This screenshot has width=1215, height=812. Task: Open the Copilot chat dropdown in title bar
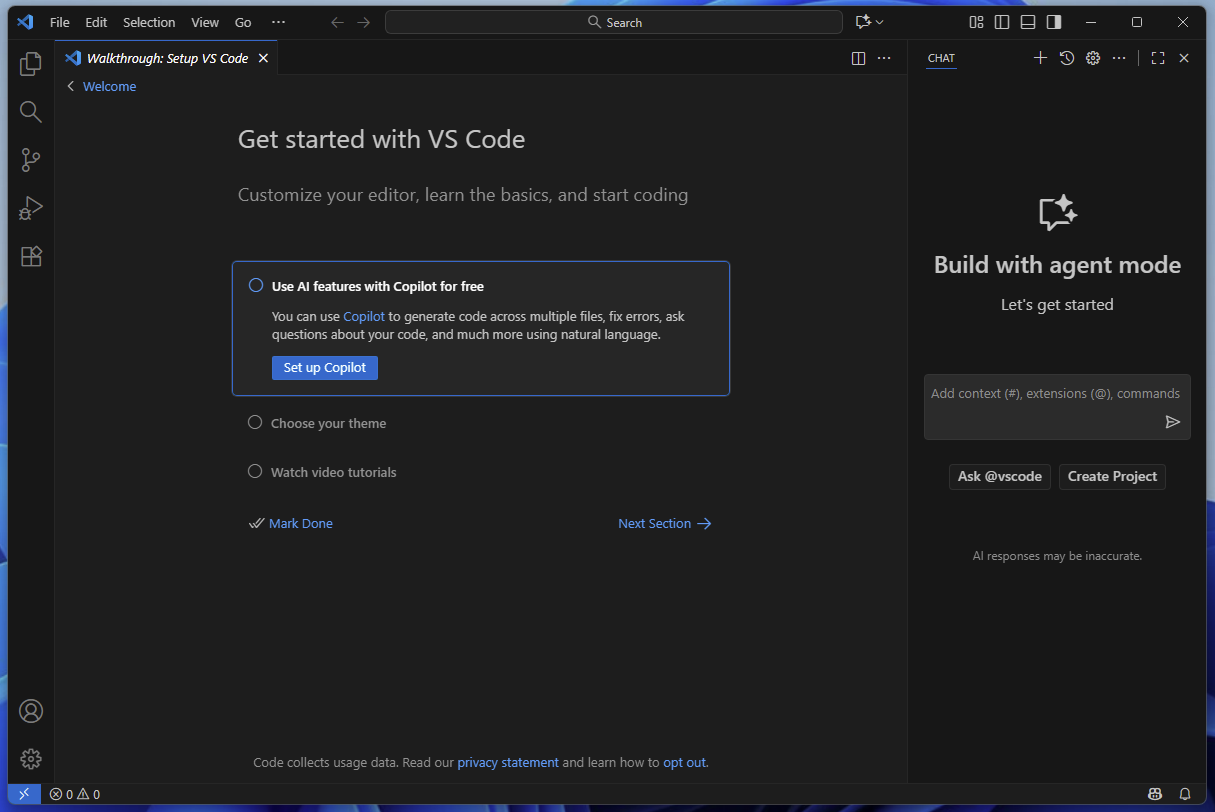pyautogui.click(x=870, y=22)
